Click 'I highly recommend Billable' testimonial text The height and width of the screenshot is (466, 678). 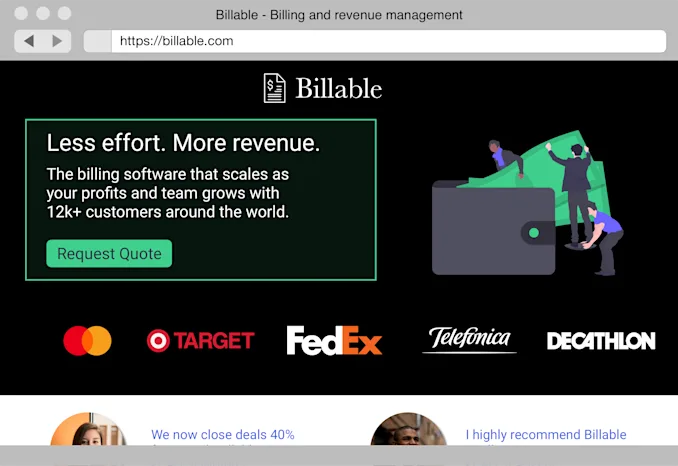546,434
